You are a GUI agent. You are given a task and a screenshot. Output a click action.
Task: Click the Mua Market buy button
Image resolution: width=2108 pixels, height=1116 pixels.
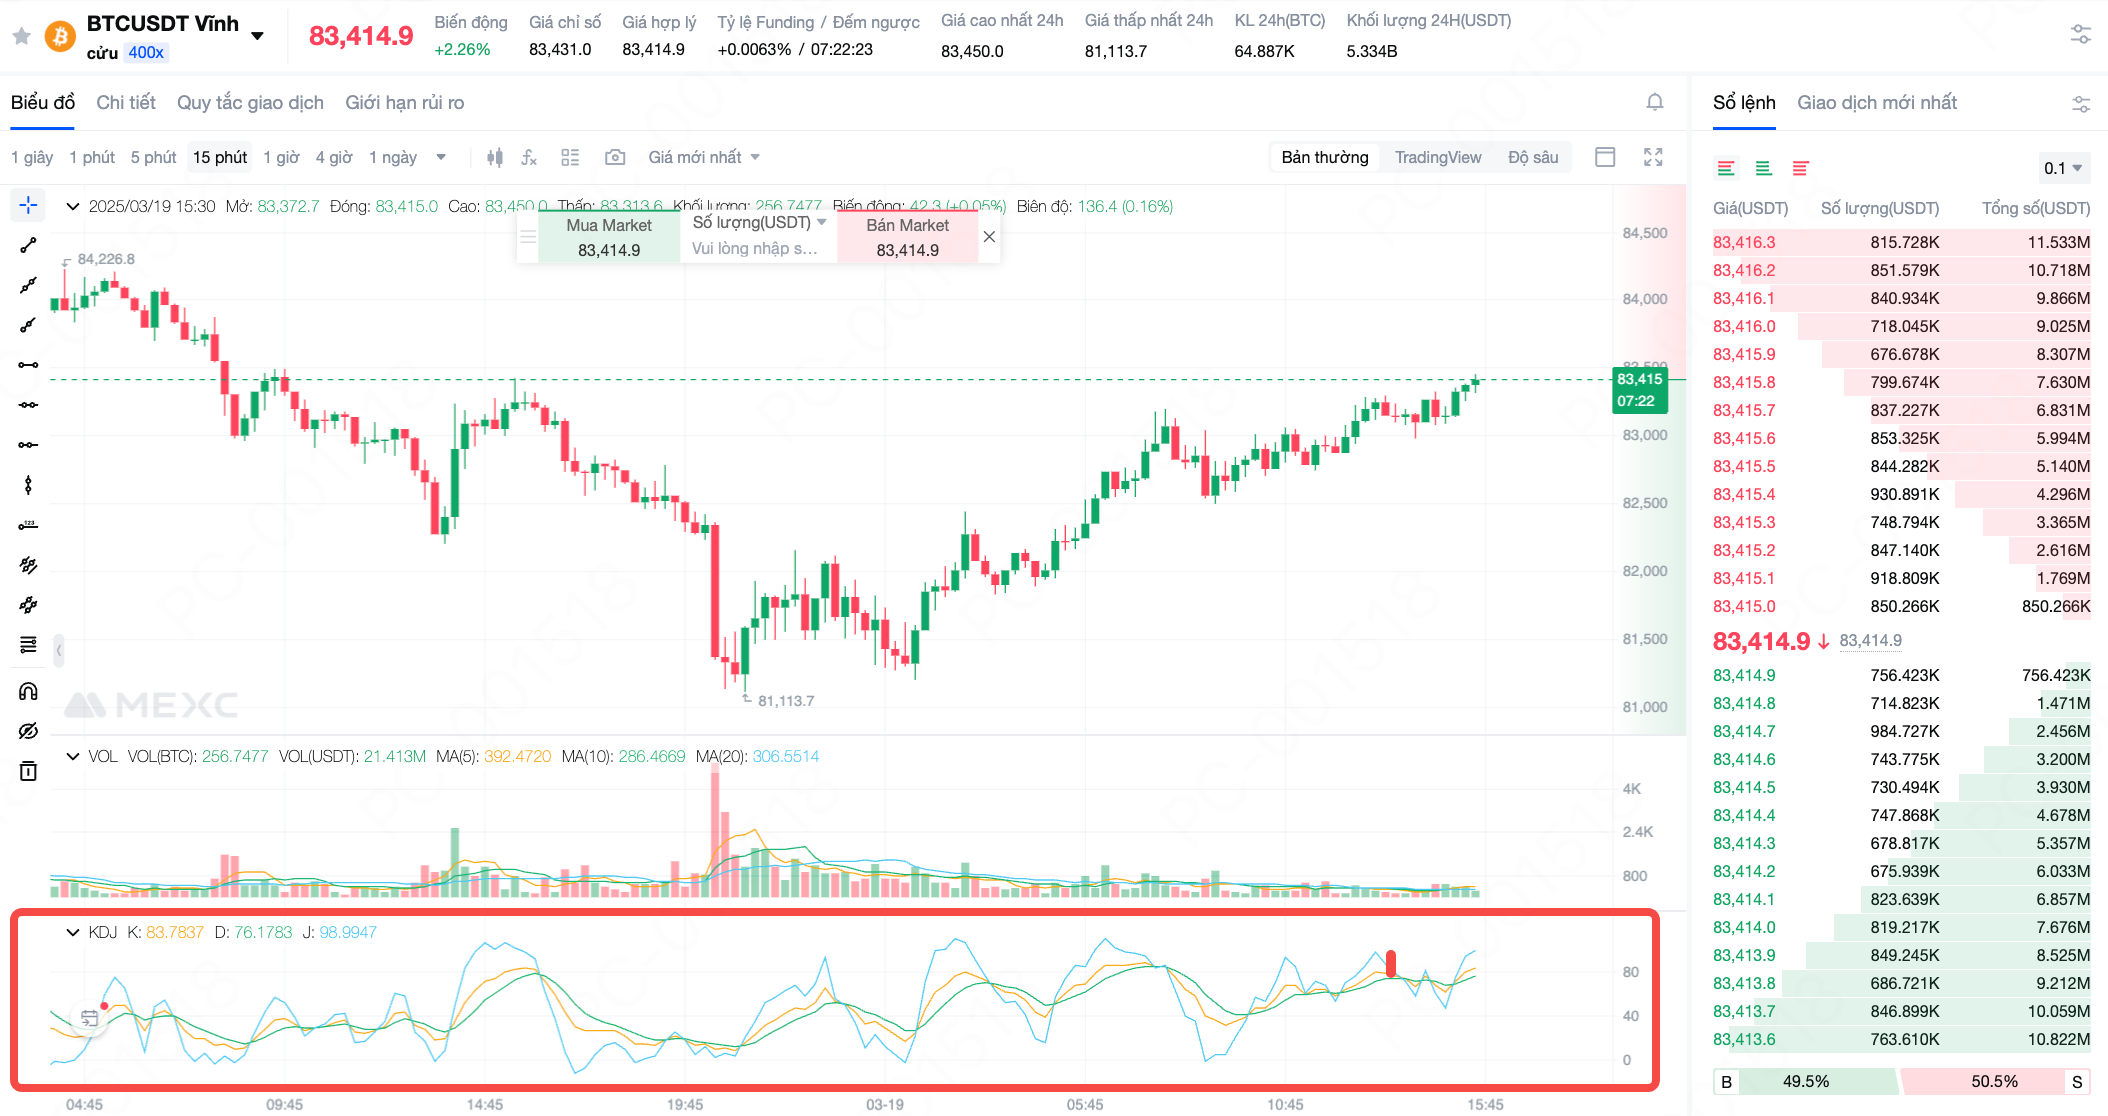click(x=609, y=237)
